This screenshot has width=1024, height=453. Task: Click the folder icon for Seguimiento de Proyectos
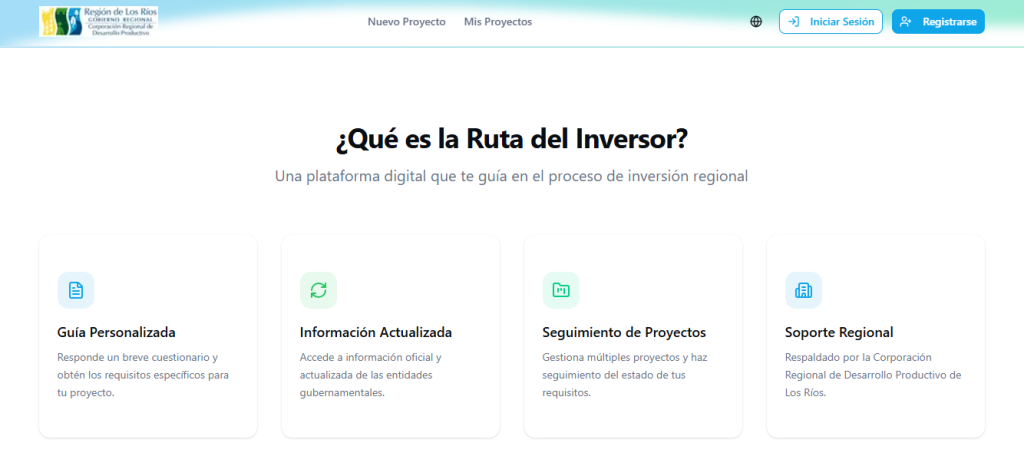click(x=561, y=290)
